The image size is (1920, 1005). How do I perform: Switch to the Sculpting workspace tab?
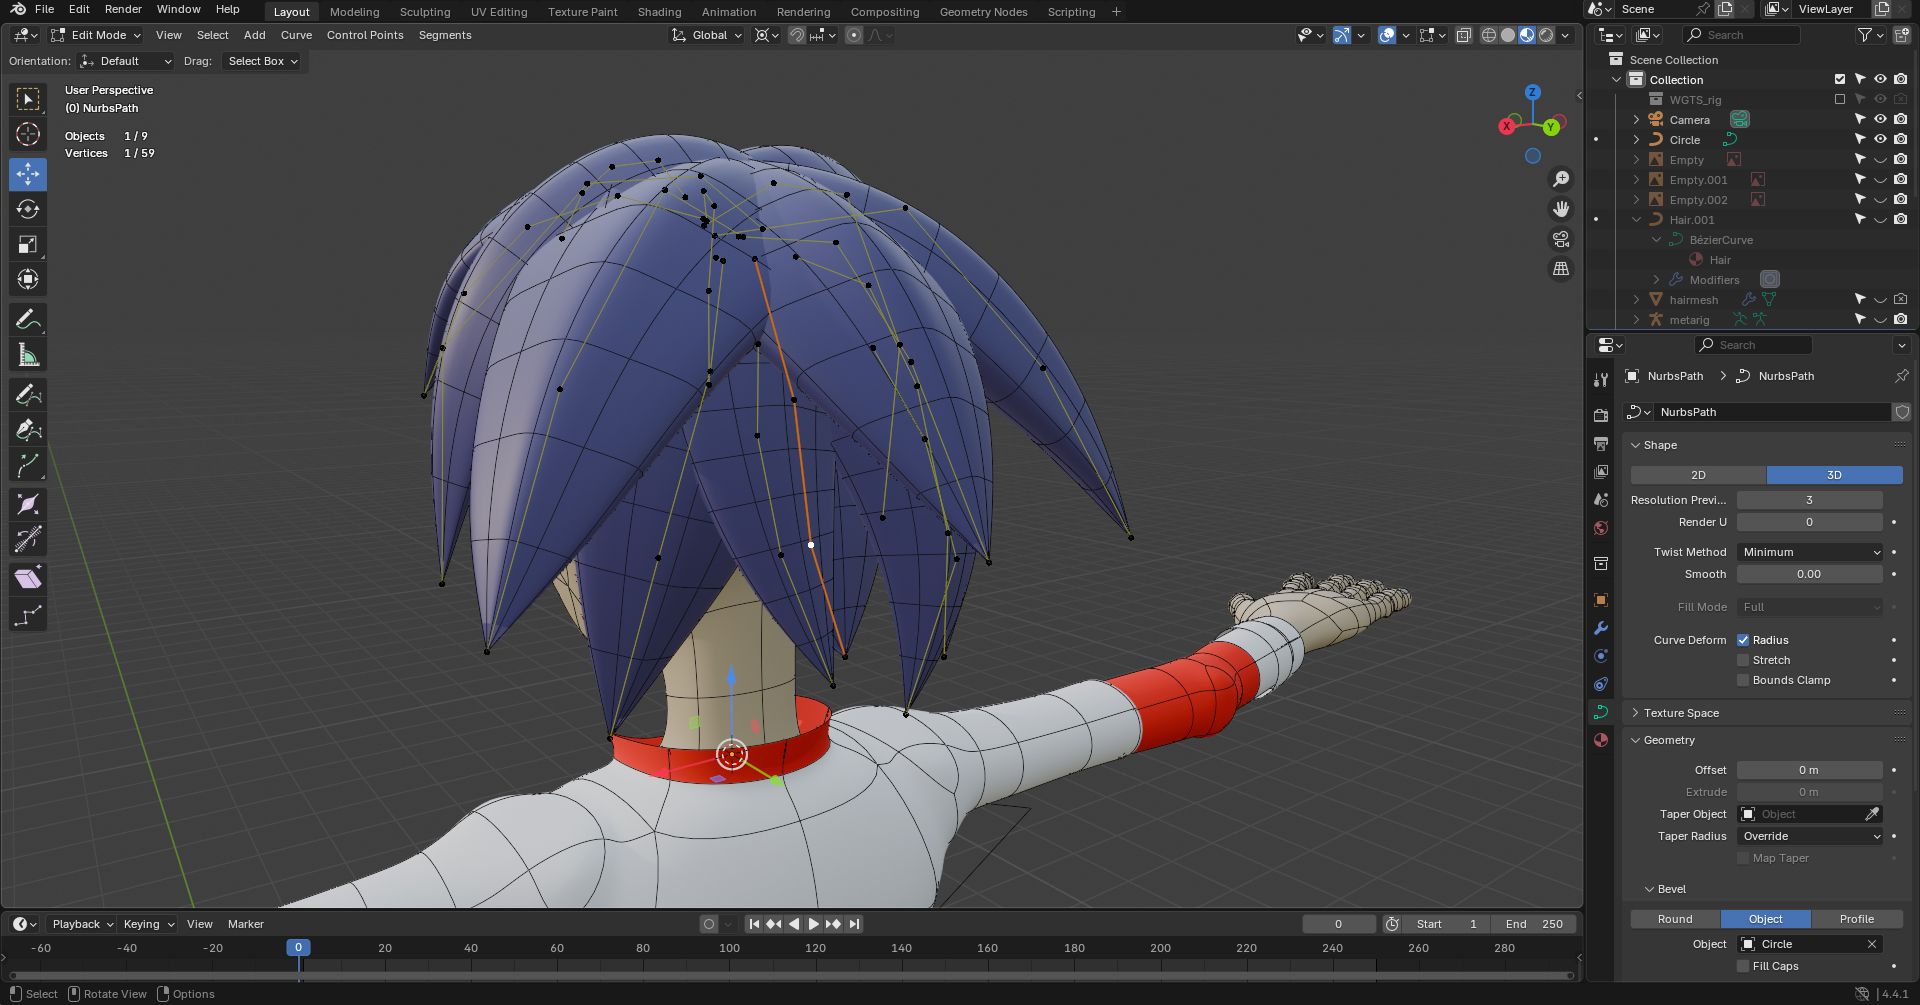pos(425,12)
